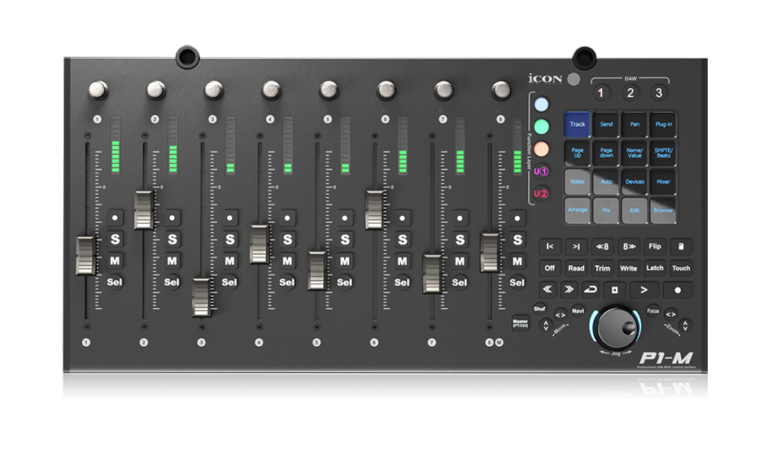Select channel 5 with Sel button
768x452 pixels.
coord(345,282)
